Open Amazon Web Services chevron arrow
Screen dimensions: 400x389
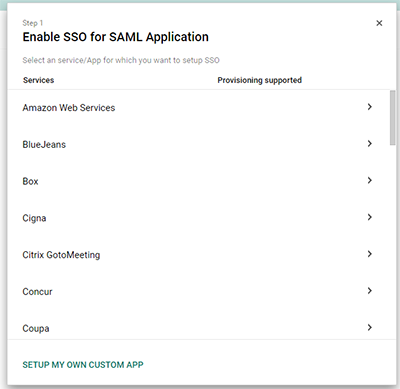[369, 107]
